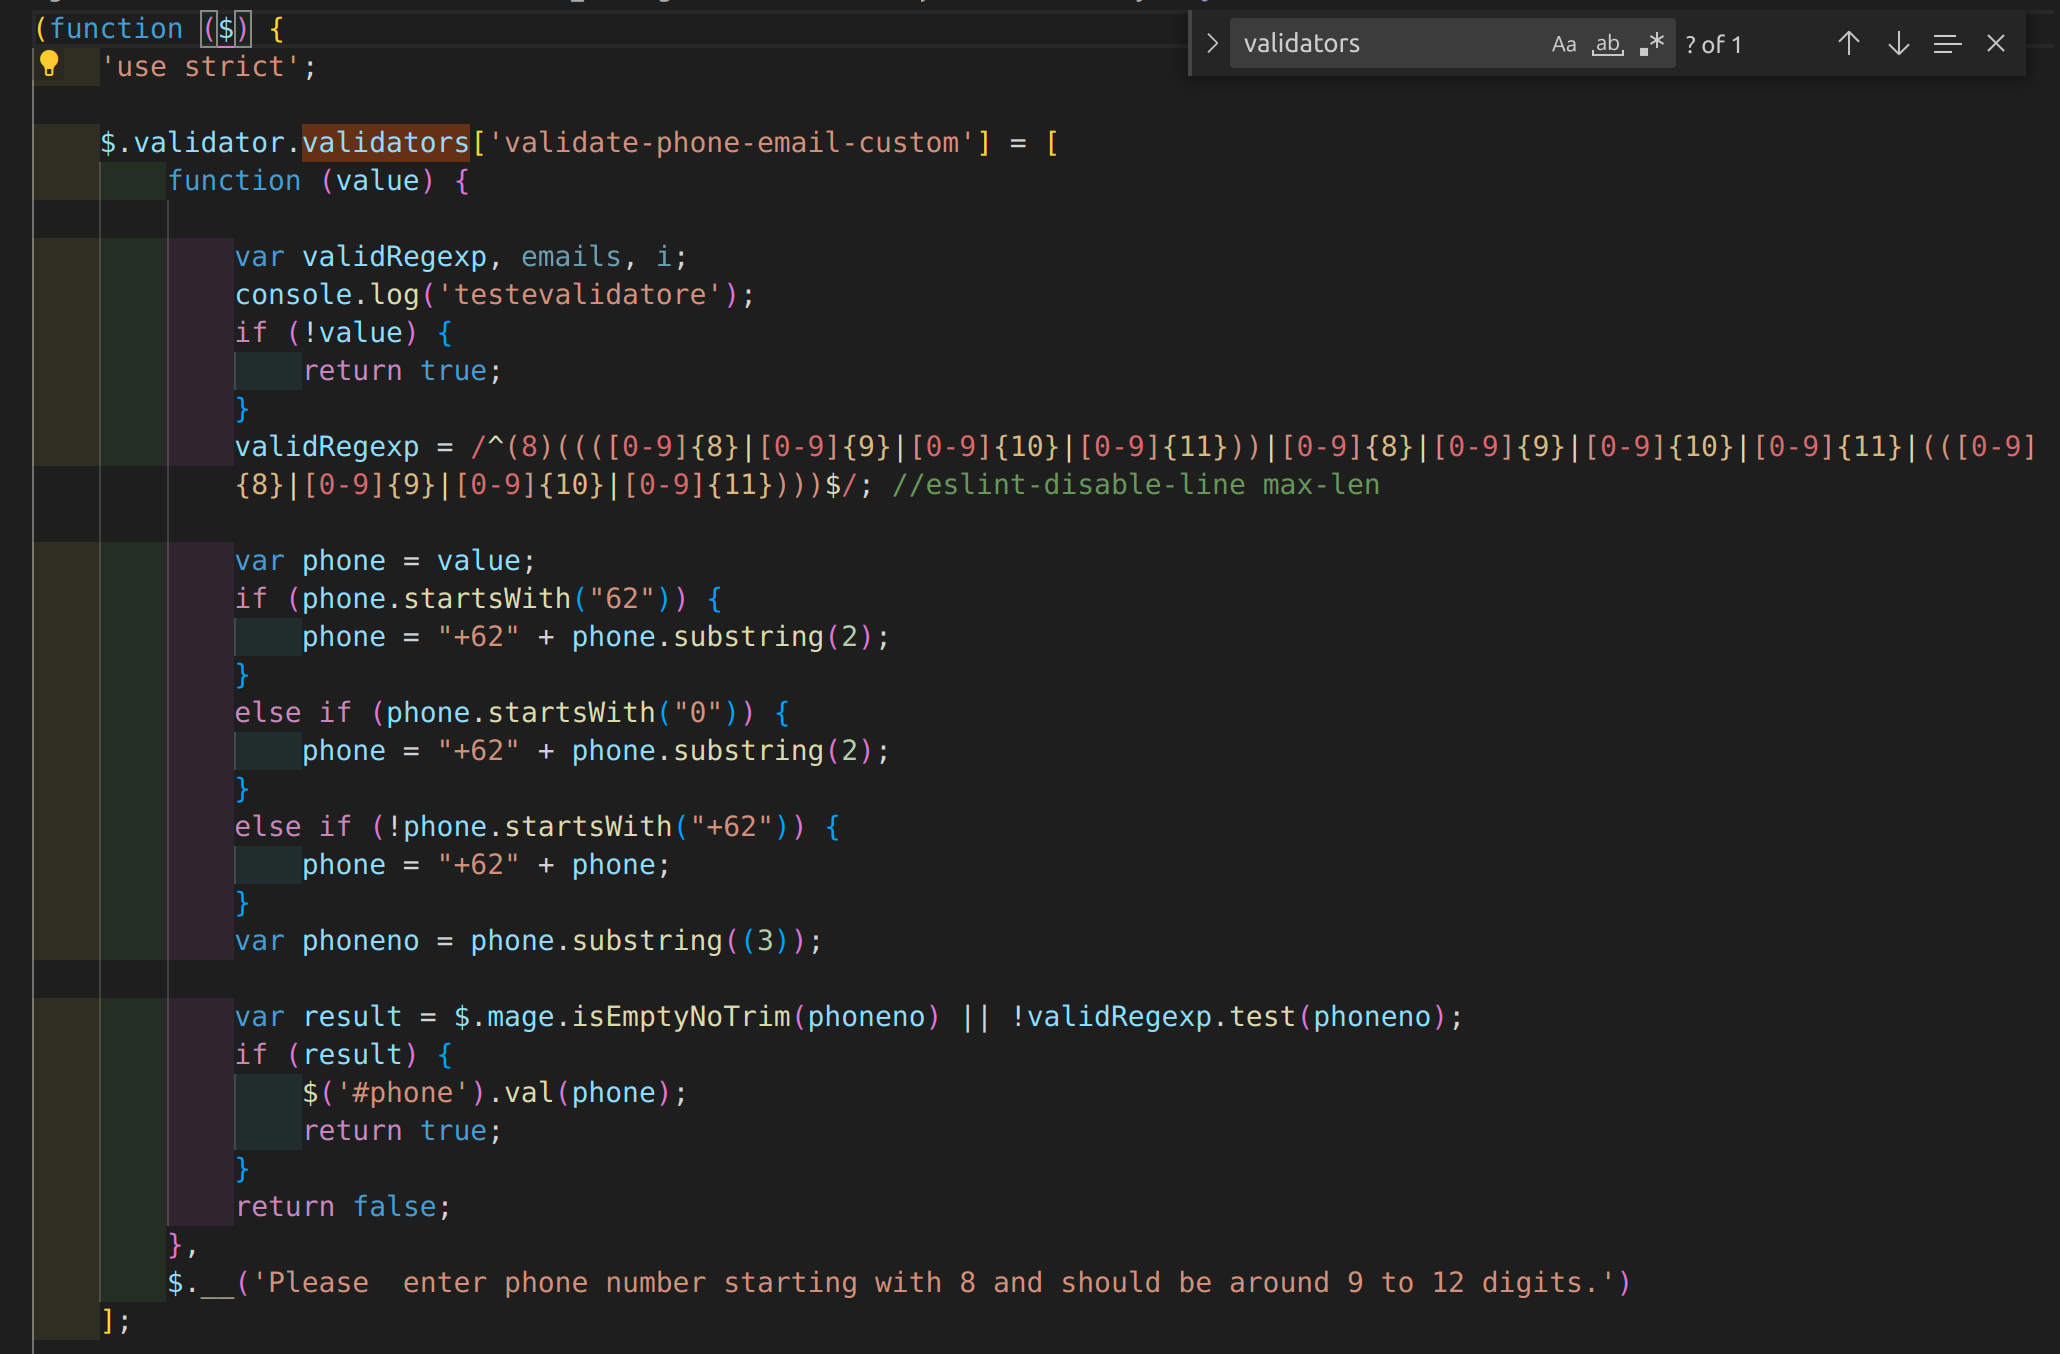Click 'return false;' statement
The height and width of the screenshot is (1354, 2060).
(344, 1207)
